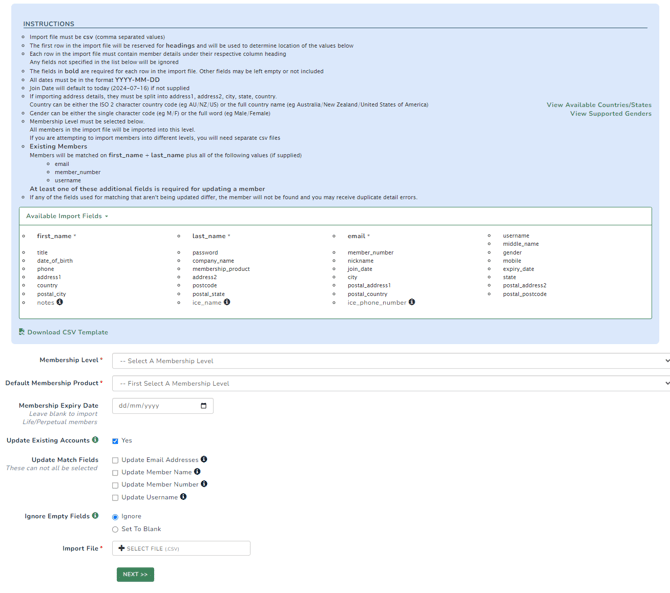Uncheck the Update Existing Accounts Yes checkbox

tap(115, 441)
